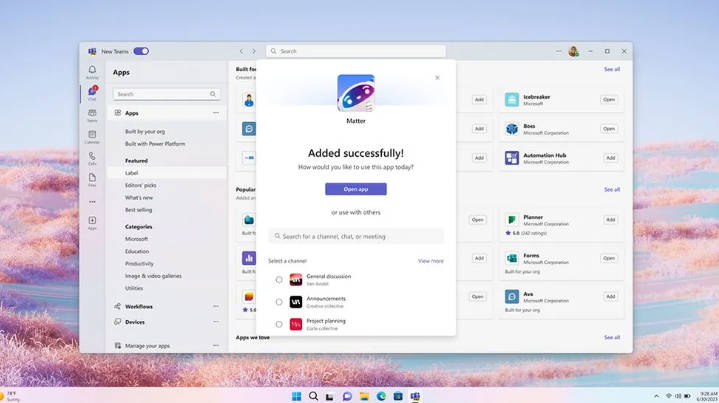
Task: Select the Apps icon in the left rail
Action: pyautogui.click(x=92, y=223)
